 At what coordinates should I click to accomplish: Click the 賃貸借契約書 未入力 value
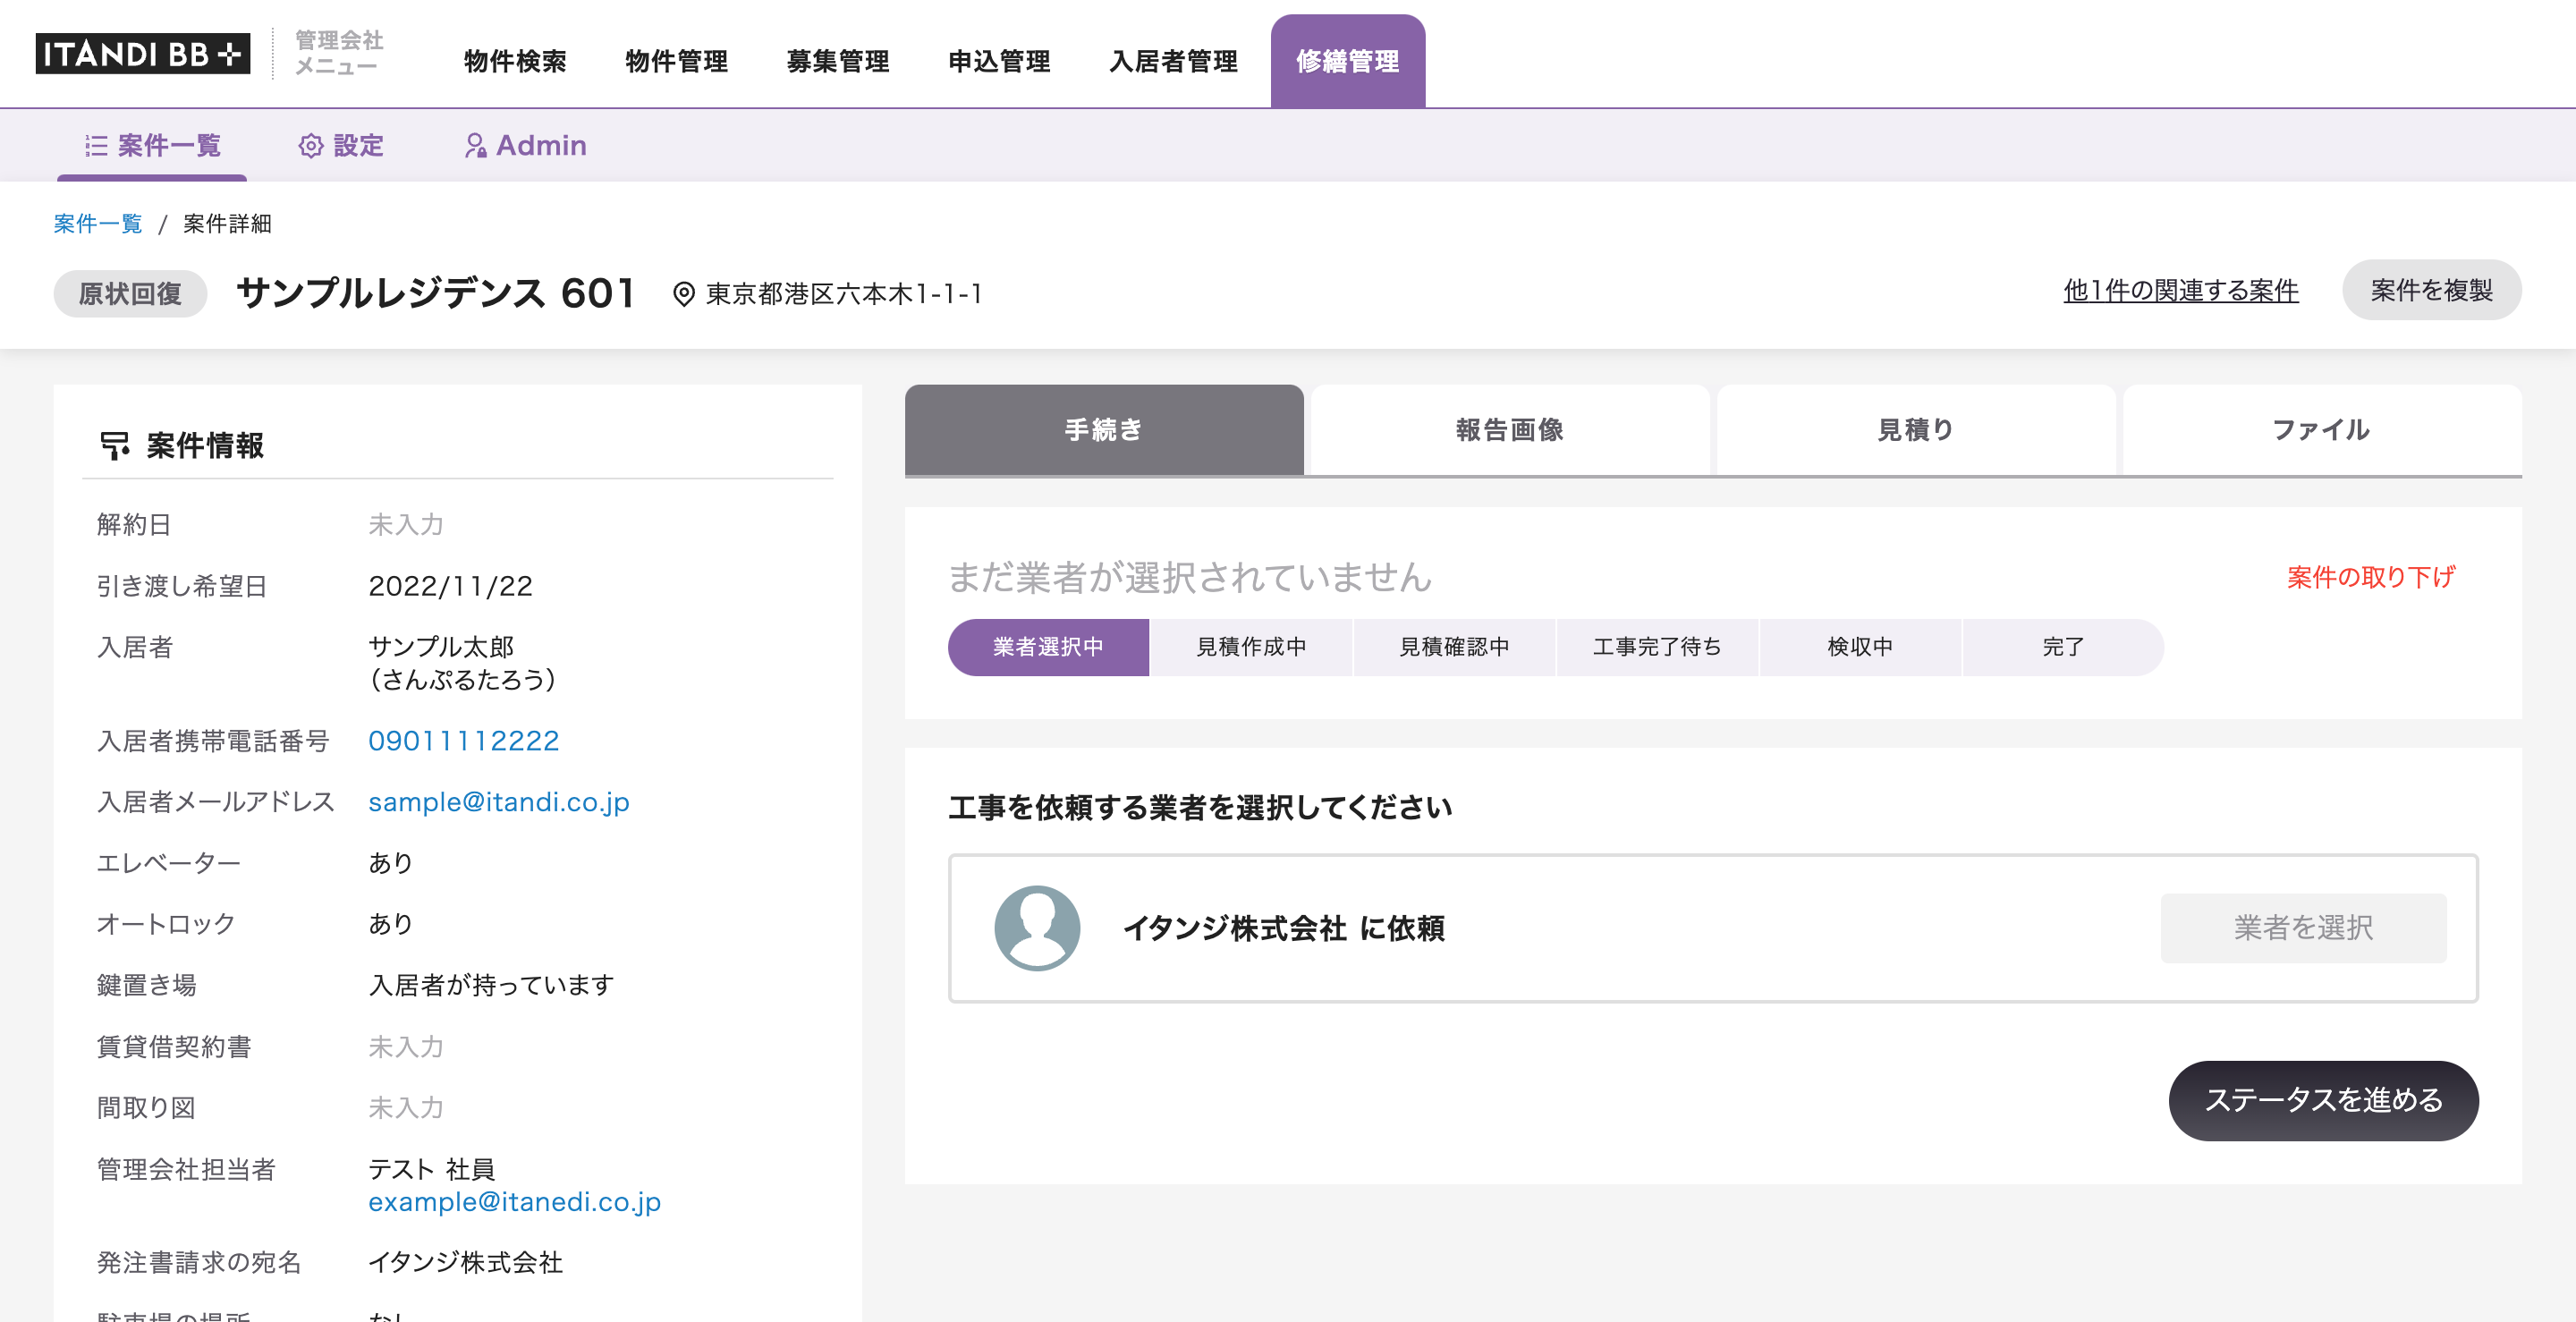pyautogui.click(x=406, y=1047)
